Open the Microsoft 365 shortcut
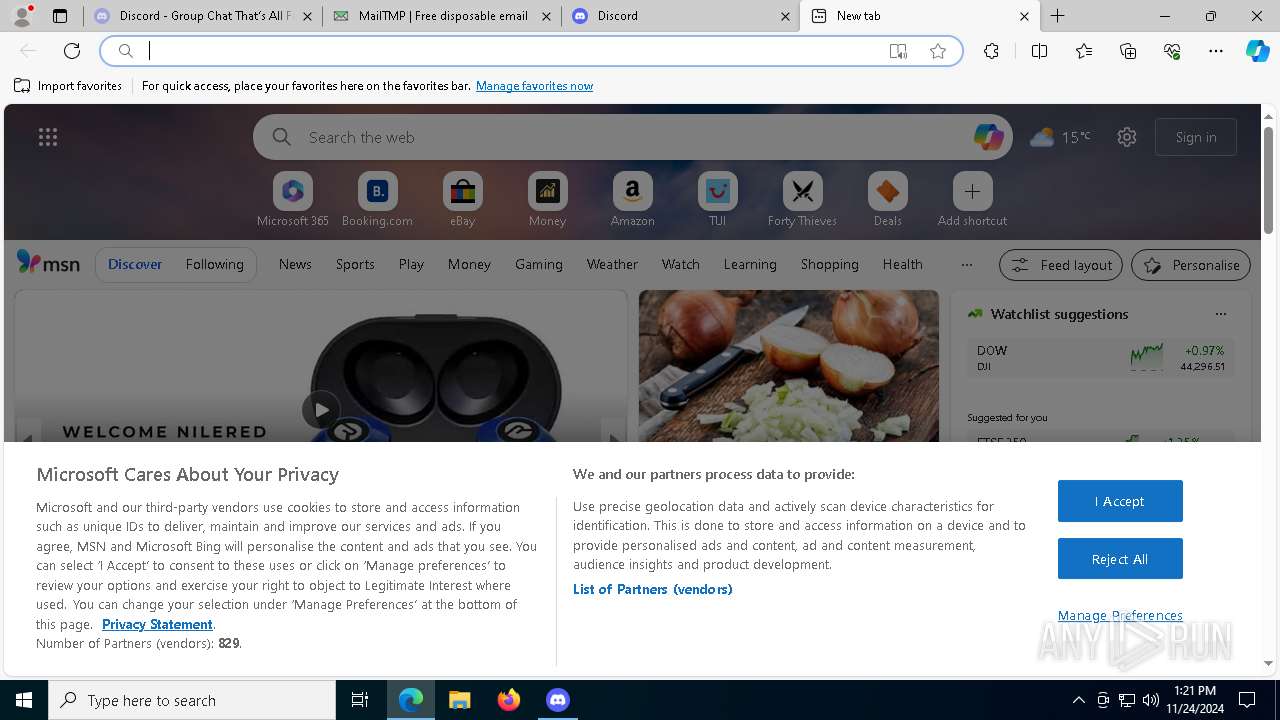Image resolution: width=1280 pixels, height=720 pixels. (292, 200)
